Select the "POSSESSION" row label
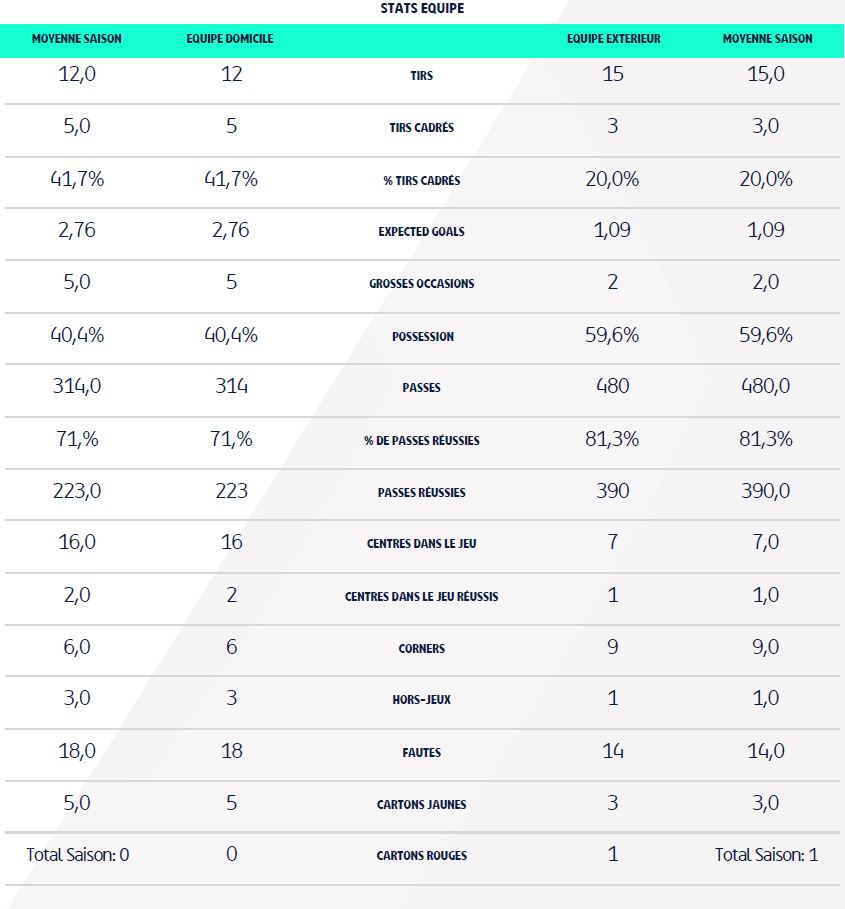Viewport: 845px width, 909px height. (x=422, y=337)
